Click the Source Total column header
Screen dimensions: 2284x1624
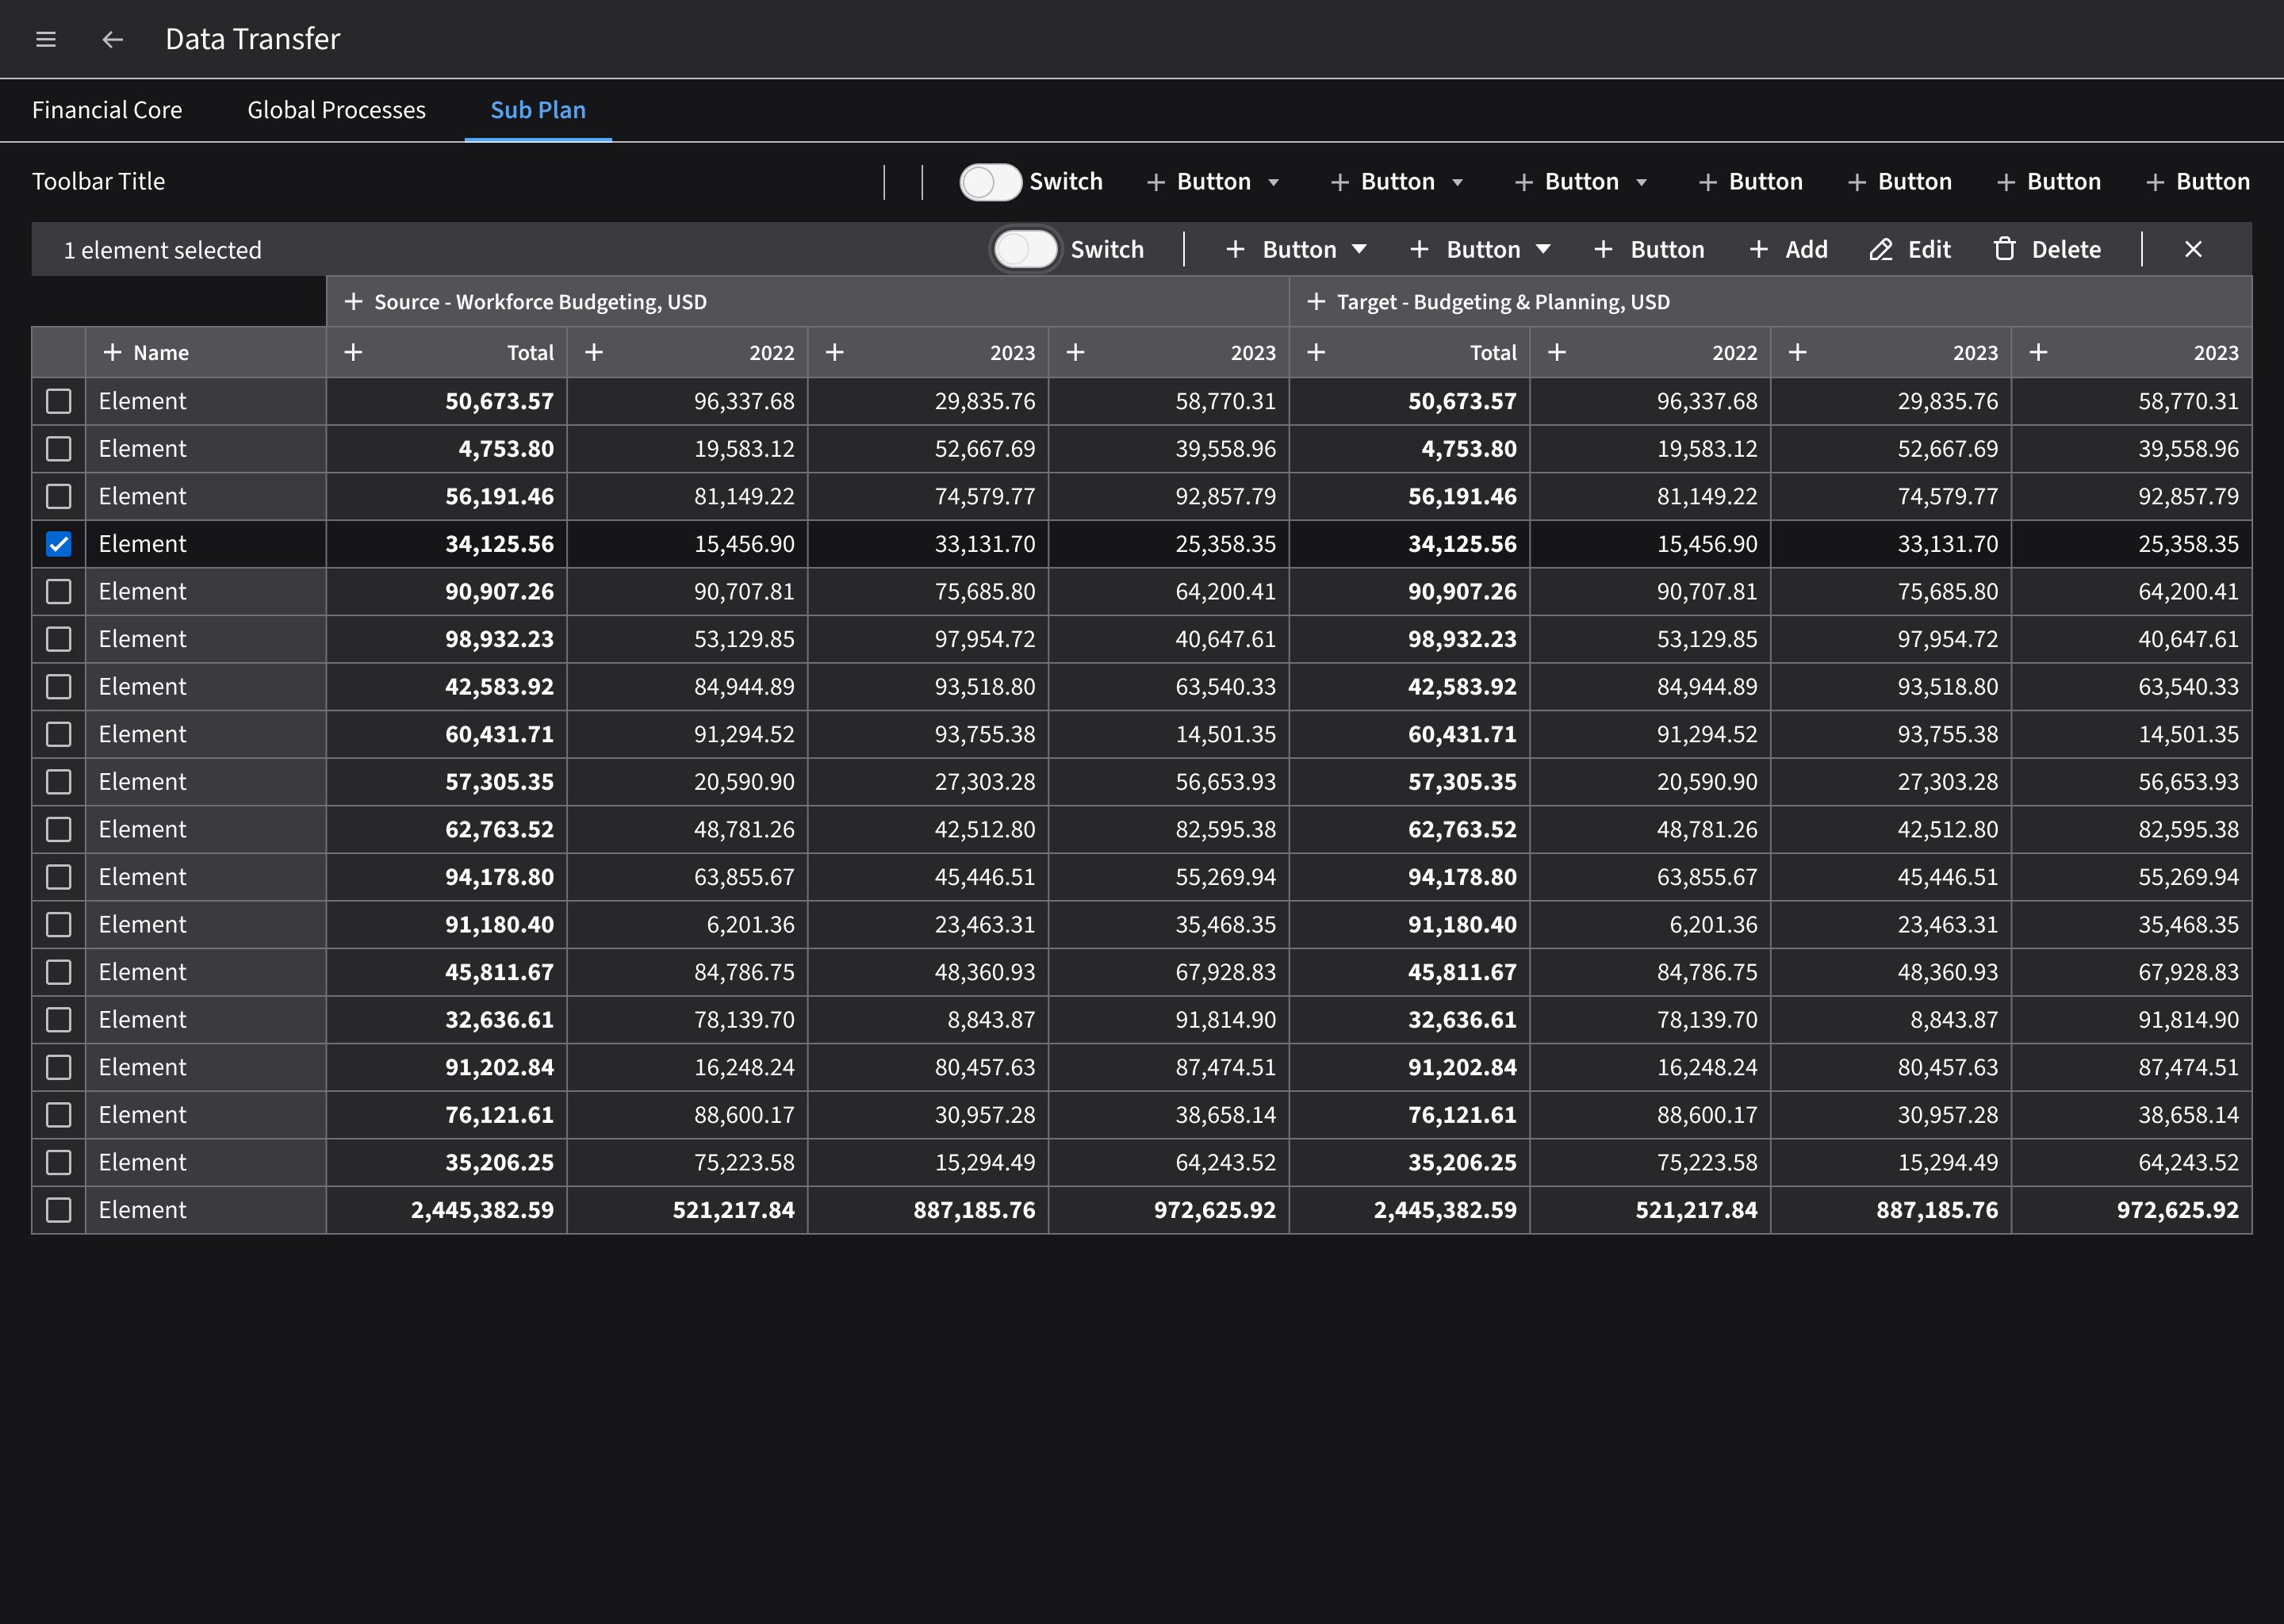pyautogui.click(x=447, y=353)
